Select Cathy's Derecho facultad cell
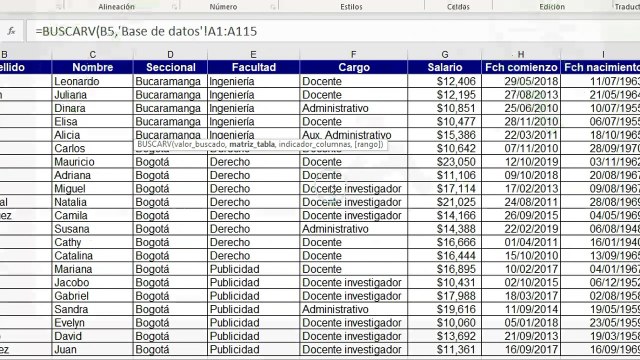 pos(253,242)
